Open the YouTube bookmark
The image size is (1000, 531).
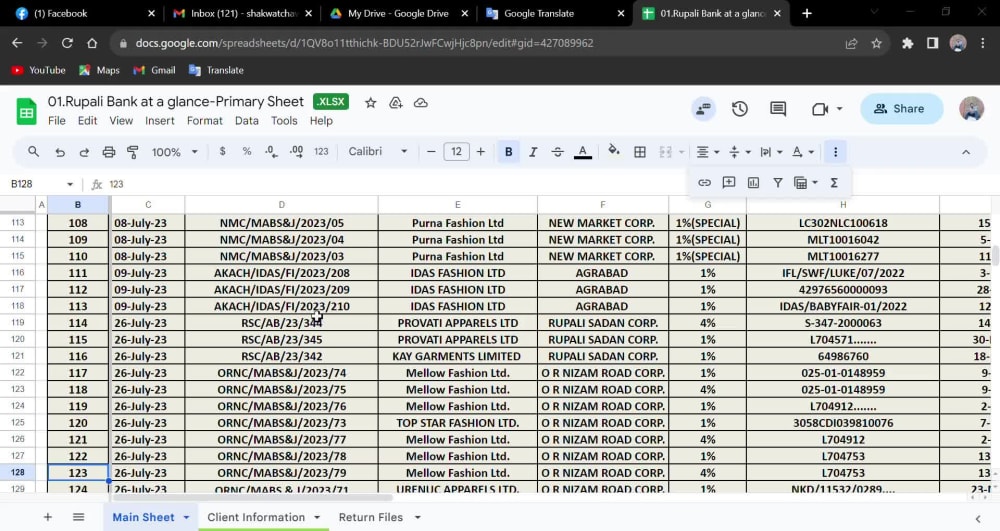click(39, 70)
